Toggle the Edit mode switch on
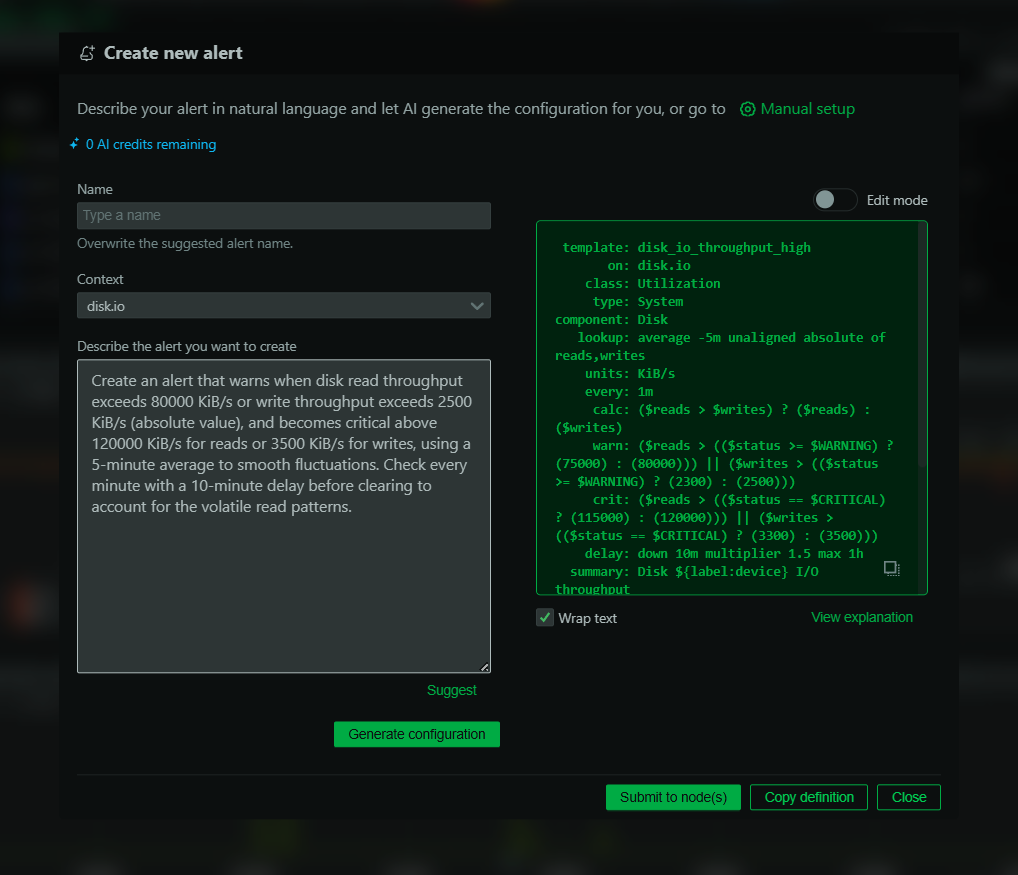Viewport: 1018px width, 875px height. [835, 200]
